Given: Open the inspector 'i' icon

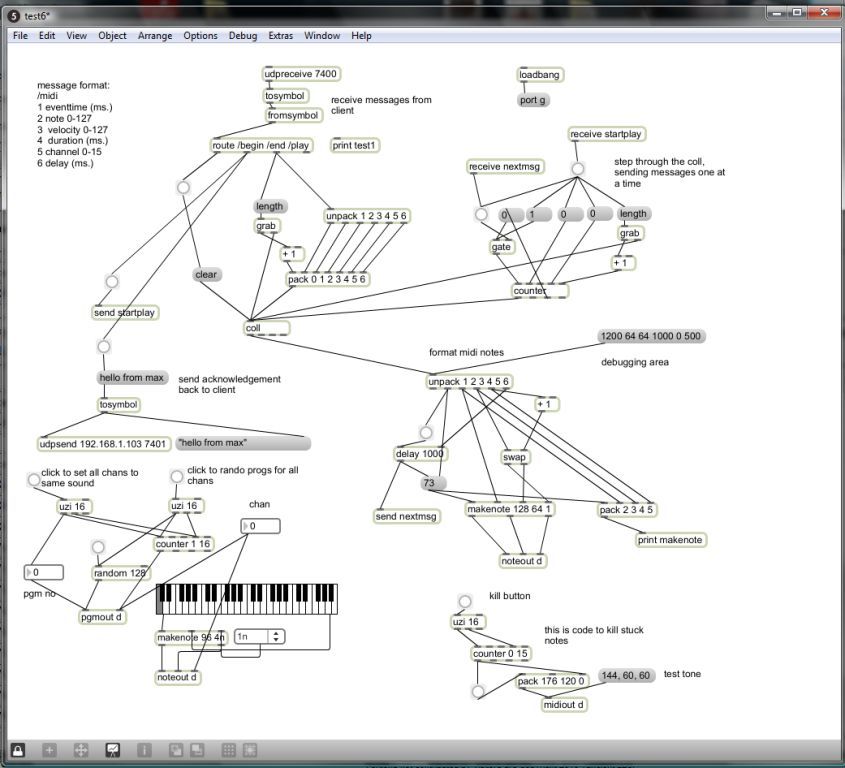Looking at the screenshot, I should click(x=144, y=750).
